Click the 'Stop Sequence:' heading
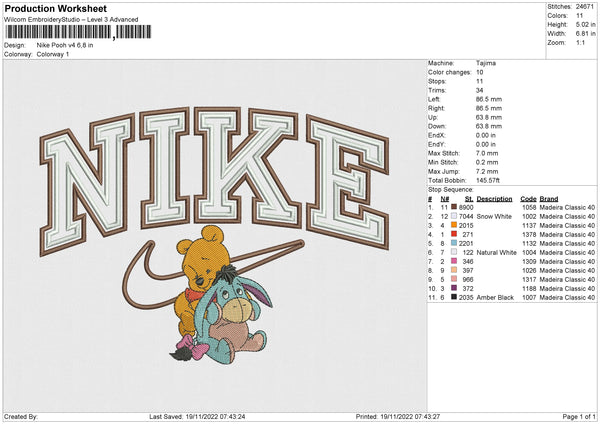The width and height of the screenshot is (600, 424). [x=451, y=189]
